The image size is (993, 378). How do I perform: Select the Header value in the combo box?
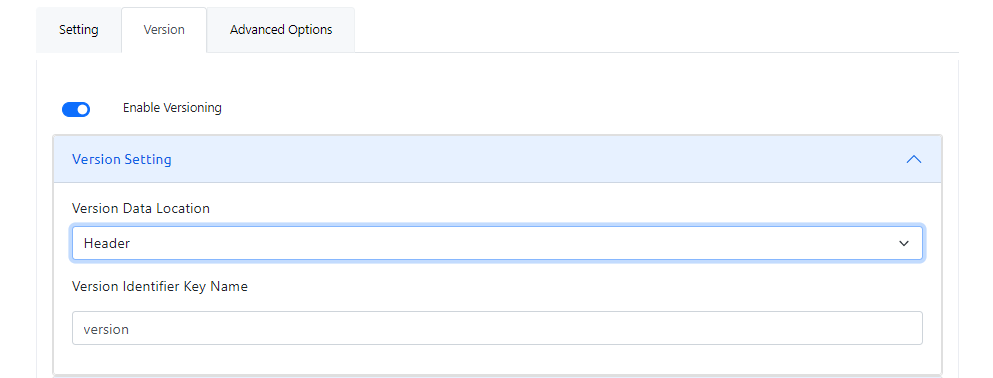106,243
